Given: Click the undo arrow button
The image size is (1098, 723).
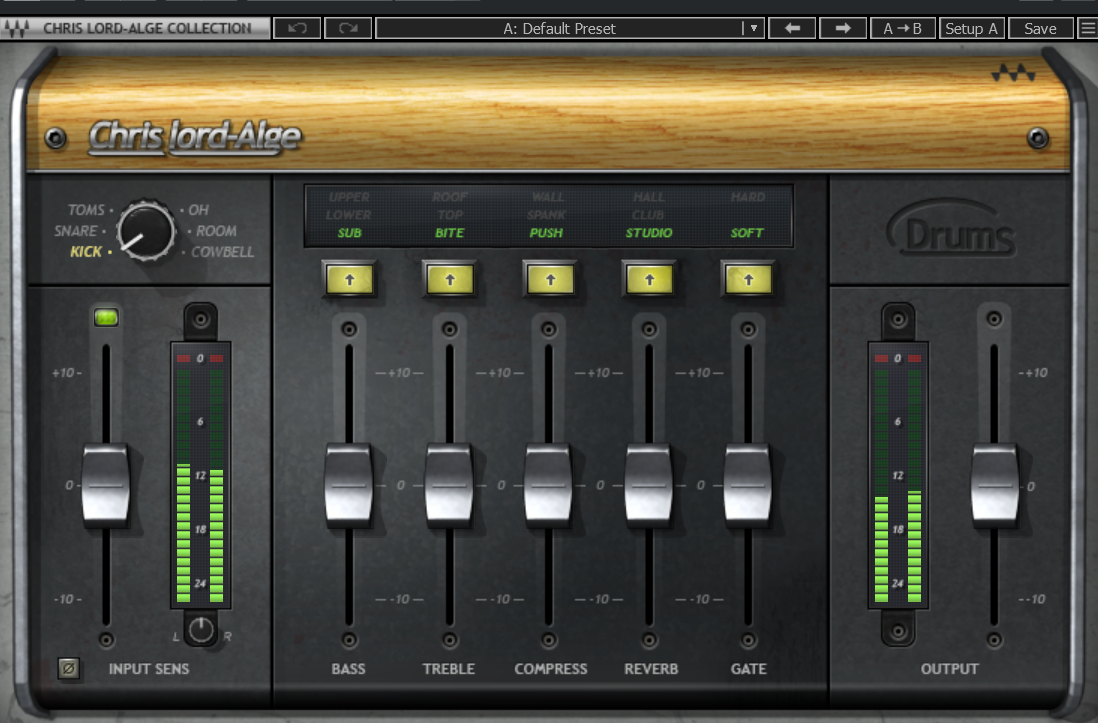Looking at the screenshot, I should point(297,28).
